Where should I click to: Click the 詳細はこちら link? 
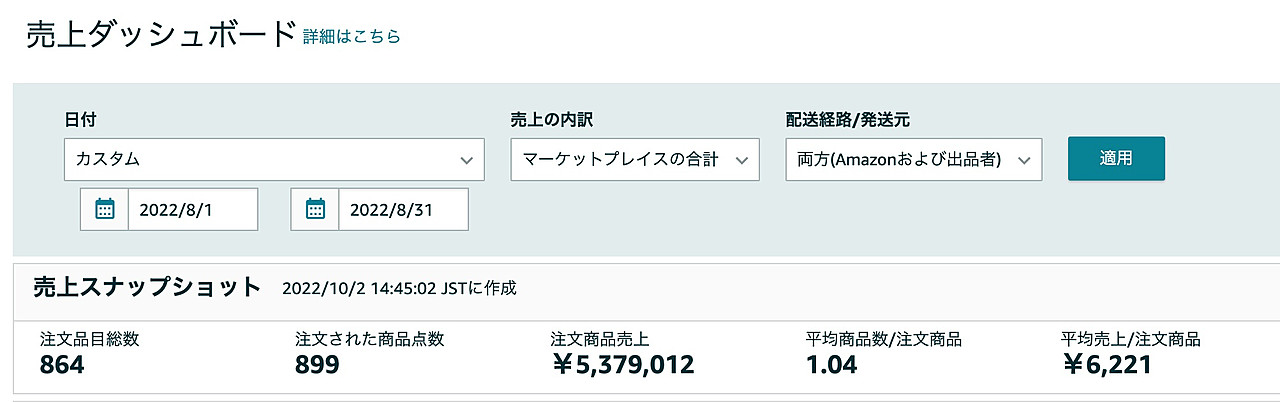point(351,37)
